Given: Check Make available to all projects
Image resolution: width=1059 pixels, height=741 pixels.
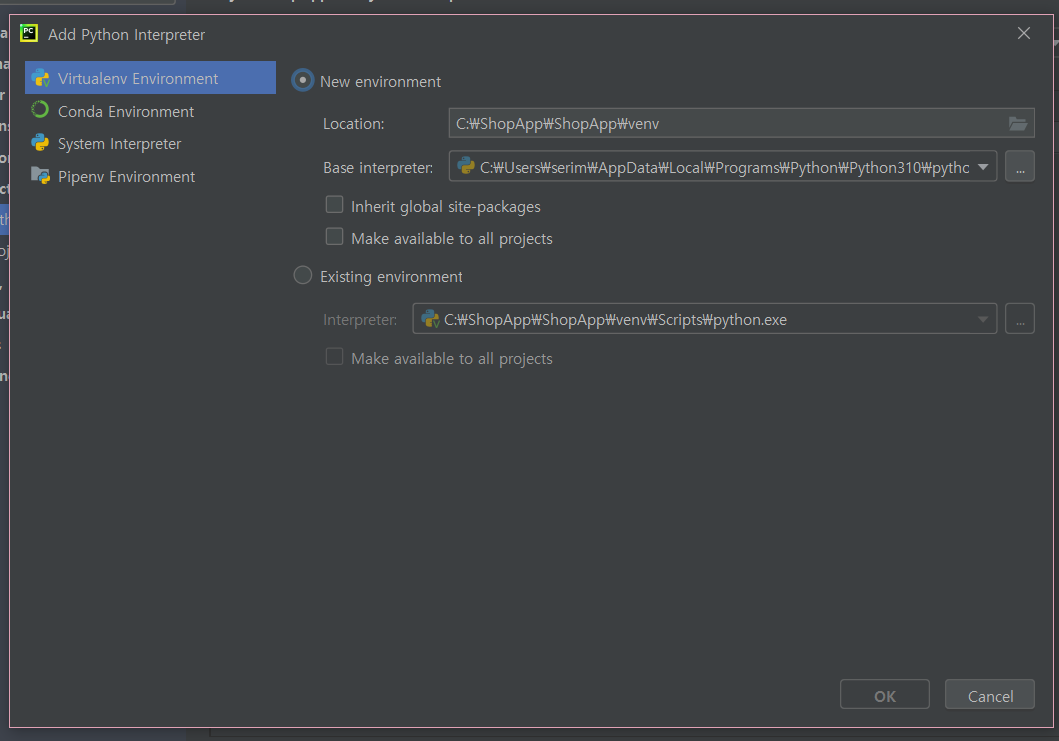Looking at the screenshot, I should 334,236.
